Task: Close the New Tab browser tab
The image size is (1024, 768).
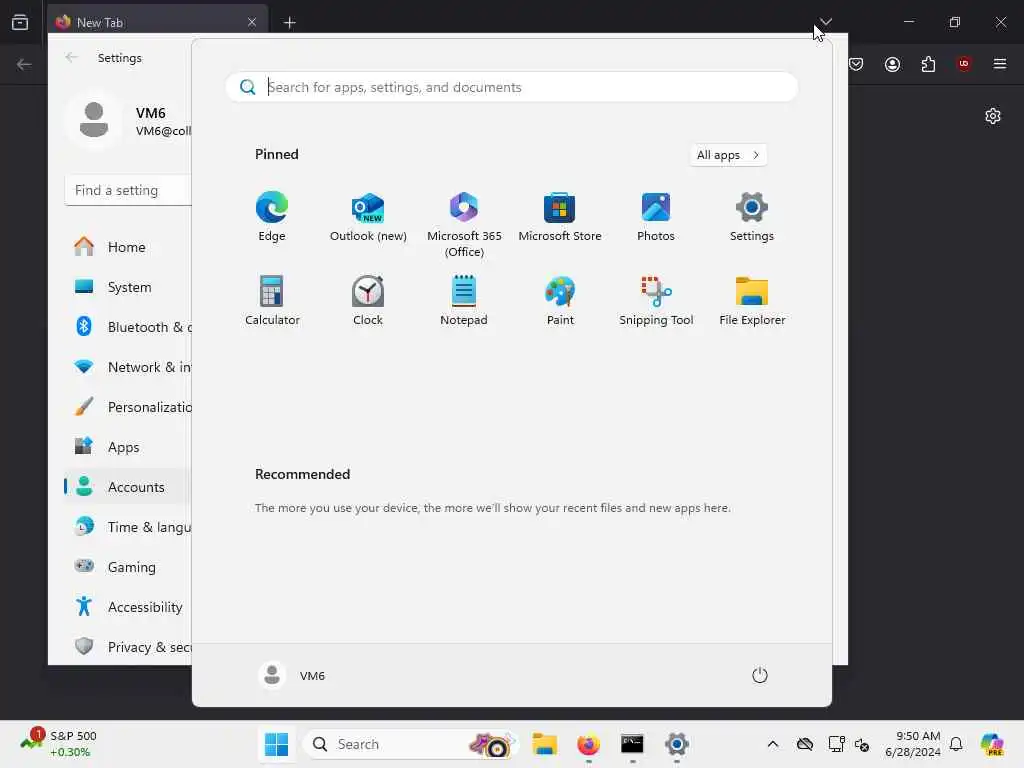Action: [x=252, y=22]
